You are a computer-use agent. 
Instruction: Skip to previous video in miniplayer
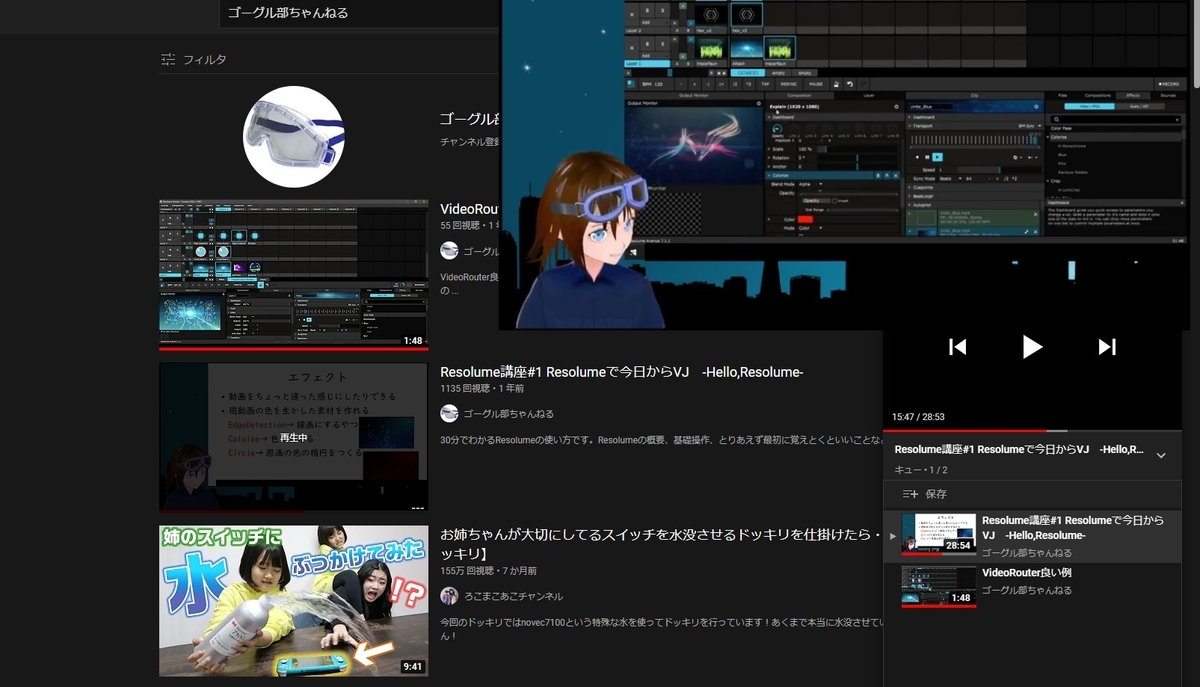coord(957,347)
